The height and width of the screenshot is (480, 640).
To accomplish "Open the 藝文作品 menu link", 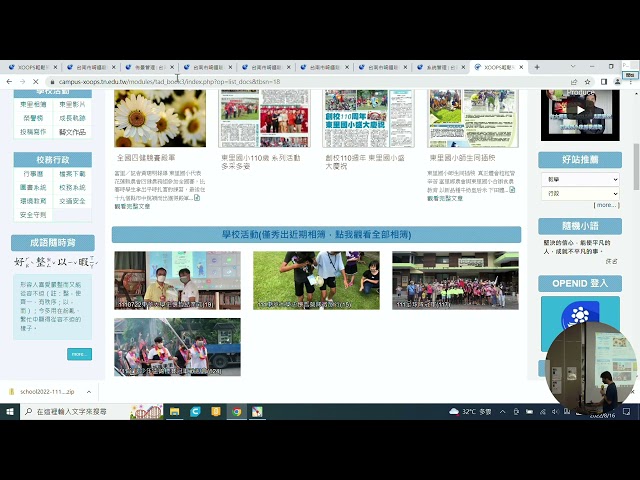I will 72,132.
